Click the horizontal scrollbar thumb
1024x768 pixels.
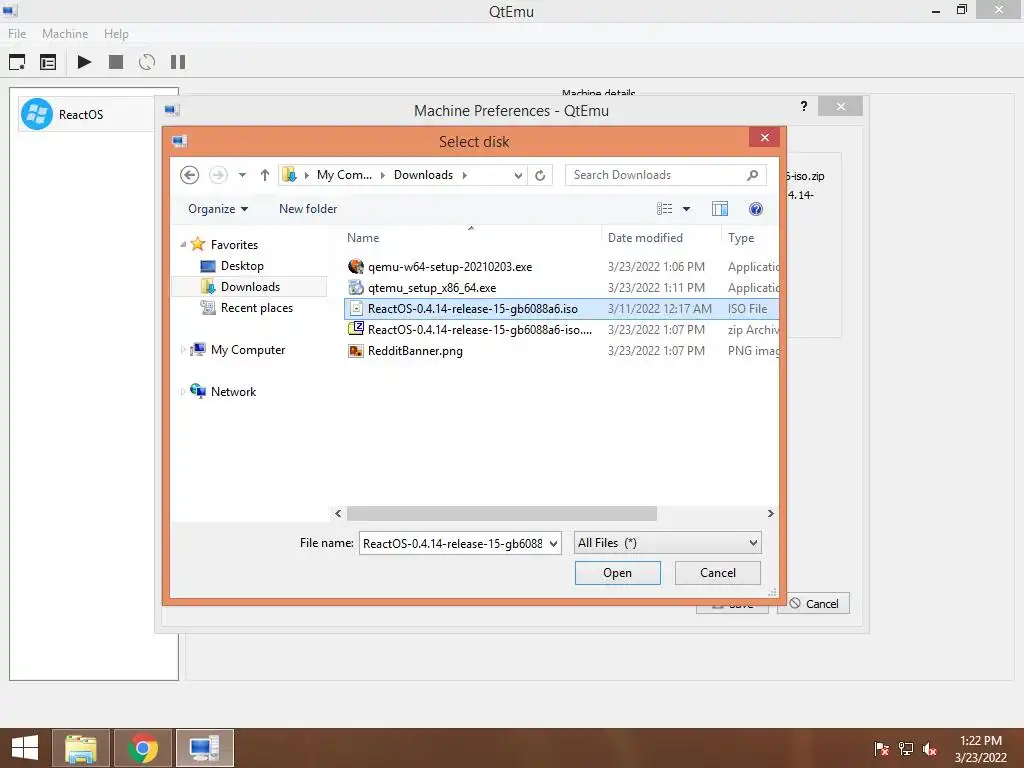(502, 513)
